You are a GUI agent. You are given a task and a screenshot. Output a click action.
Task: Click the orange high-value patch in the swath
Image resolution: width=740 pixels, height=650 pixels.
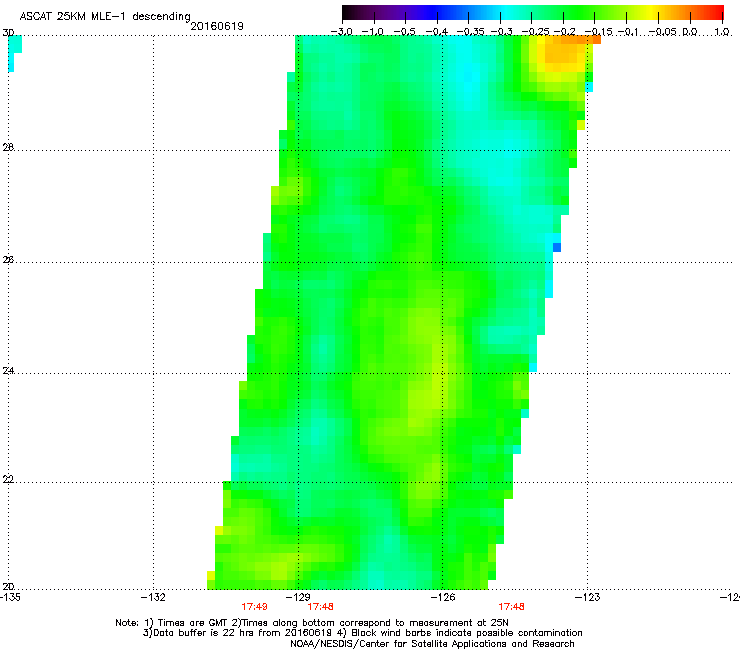click(x=564, y=53)
